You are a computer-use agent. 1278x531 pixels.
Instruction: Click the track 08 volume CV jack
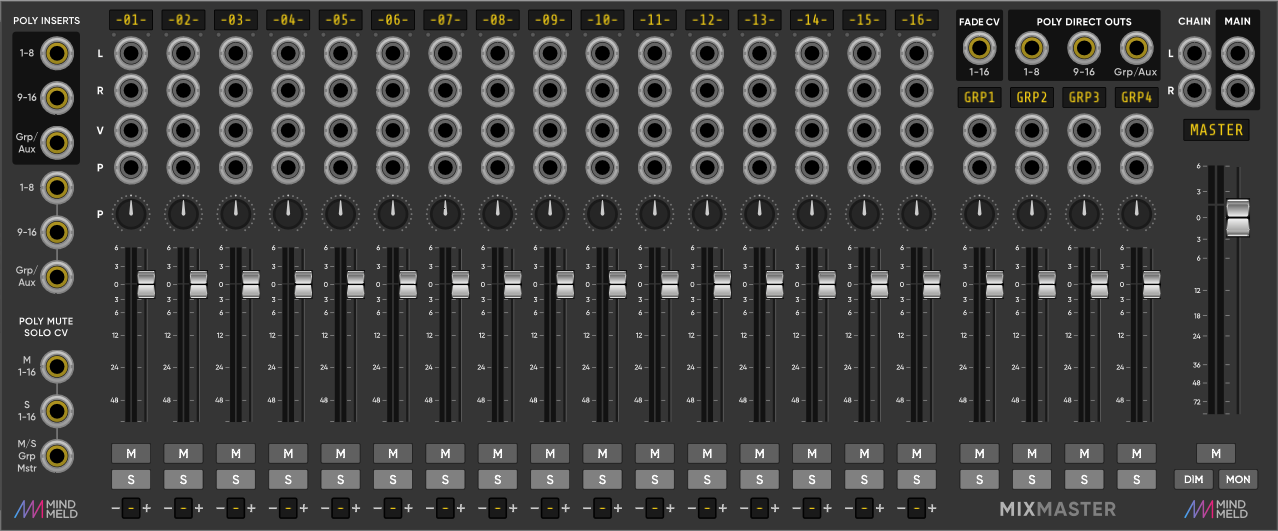[497, 129]
